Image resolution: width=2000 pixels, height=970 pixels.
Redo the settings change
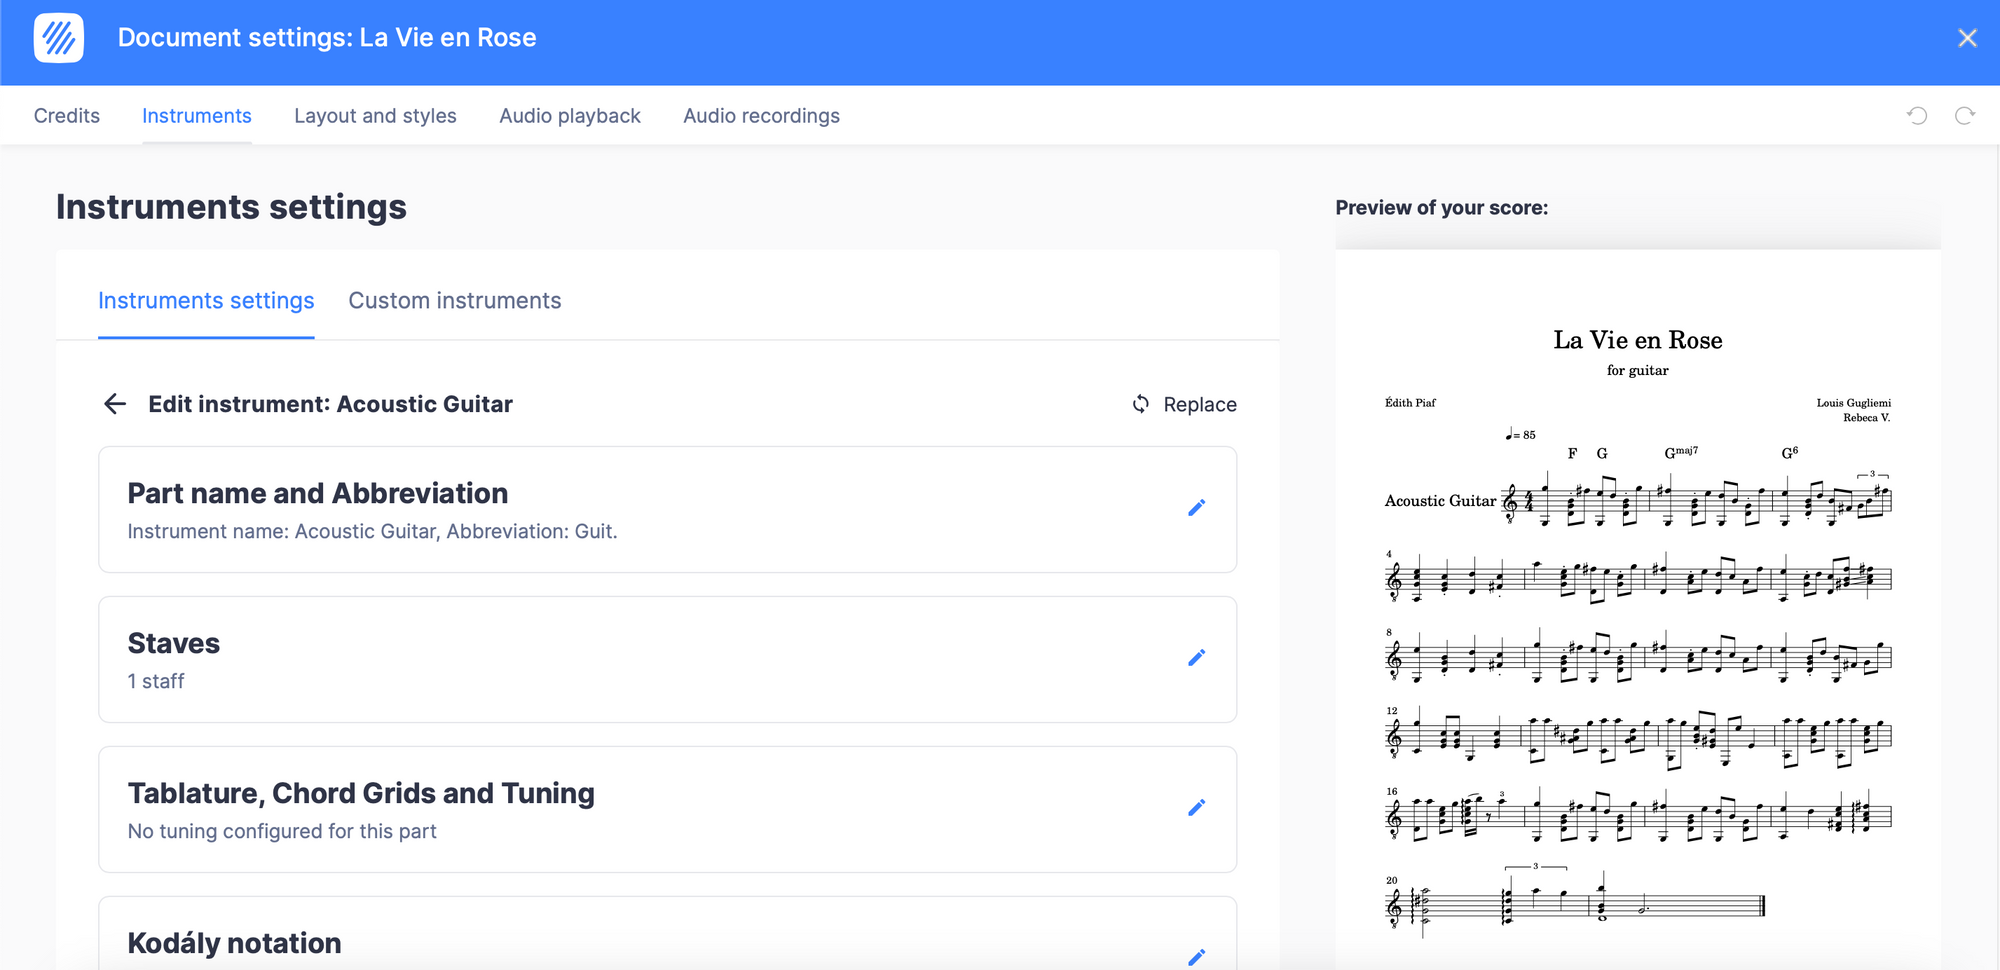(1965, 116)
